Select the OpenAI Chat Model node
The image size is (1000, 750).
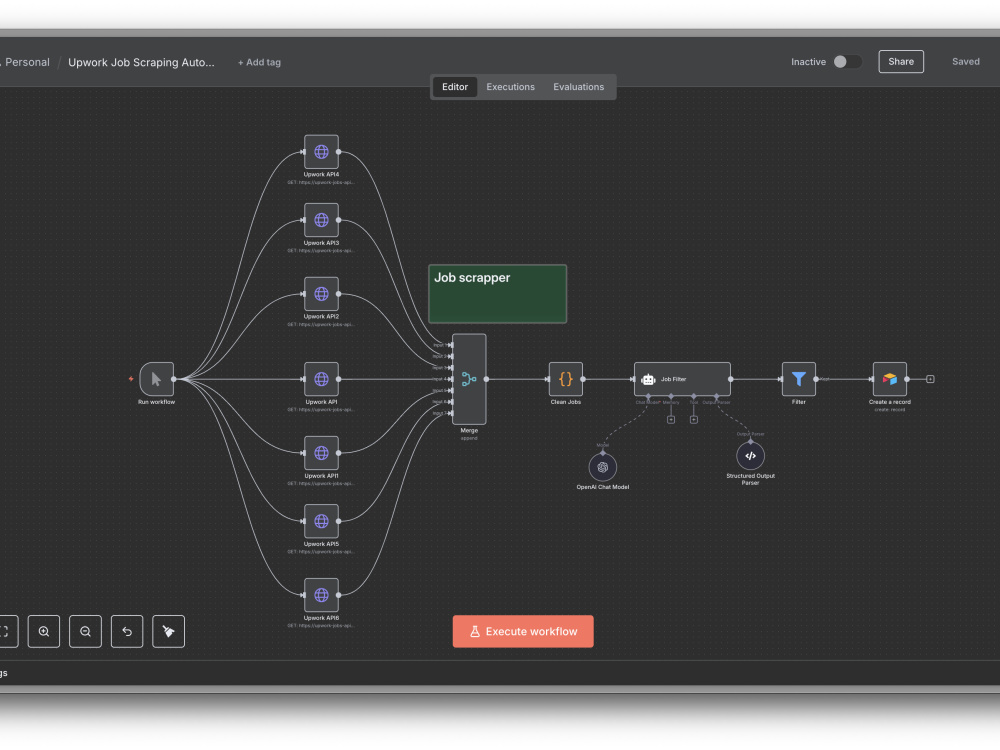click(603, 467)
